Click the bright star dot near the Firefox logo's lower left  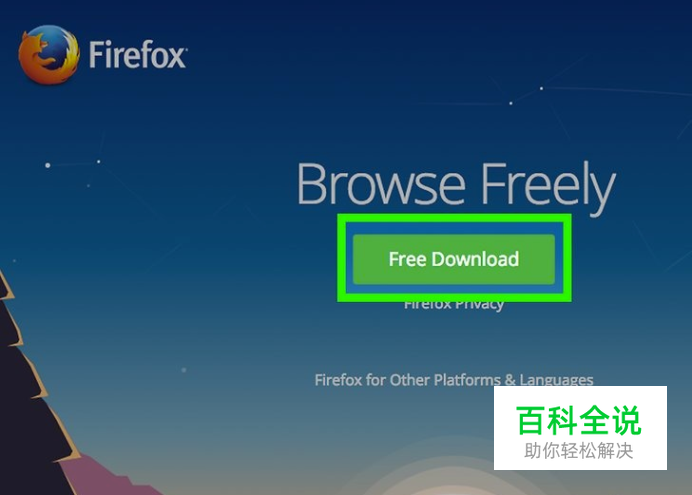pos(48,165)
